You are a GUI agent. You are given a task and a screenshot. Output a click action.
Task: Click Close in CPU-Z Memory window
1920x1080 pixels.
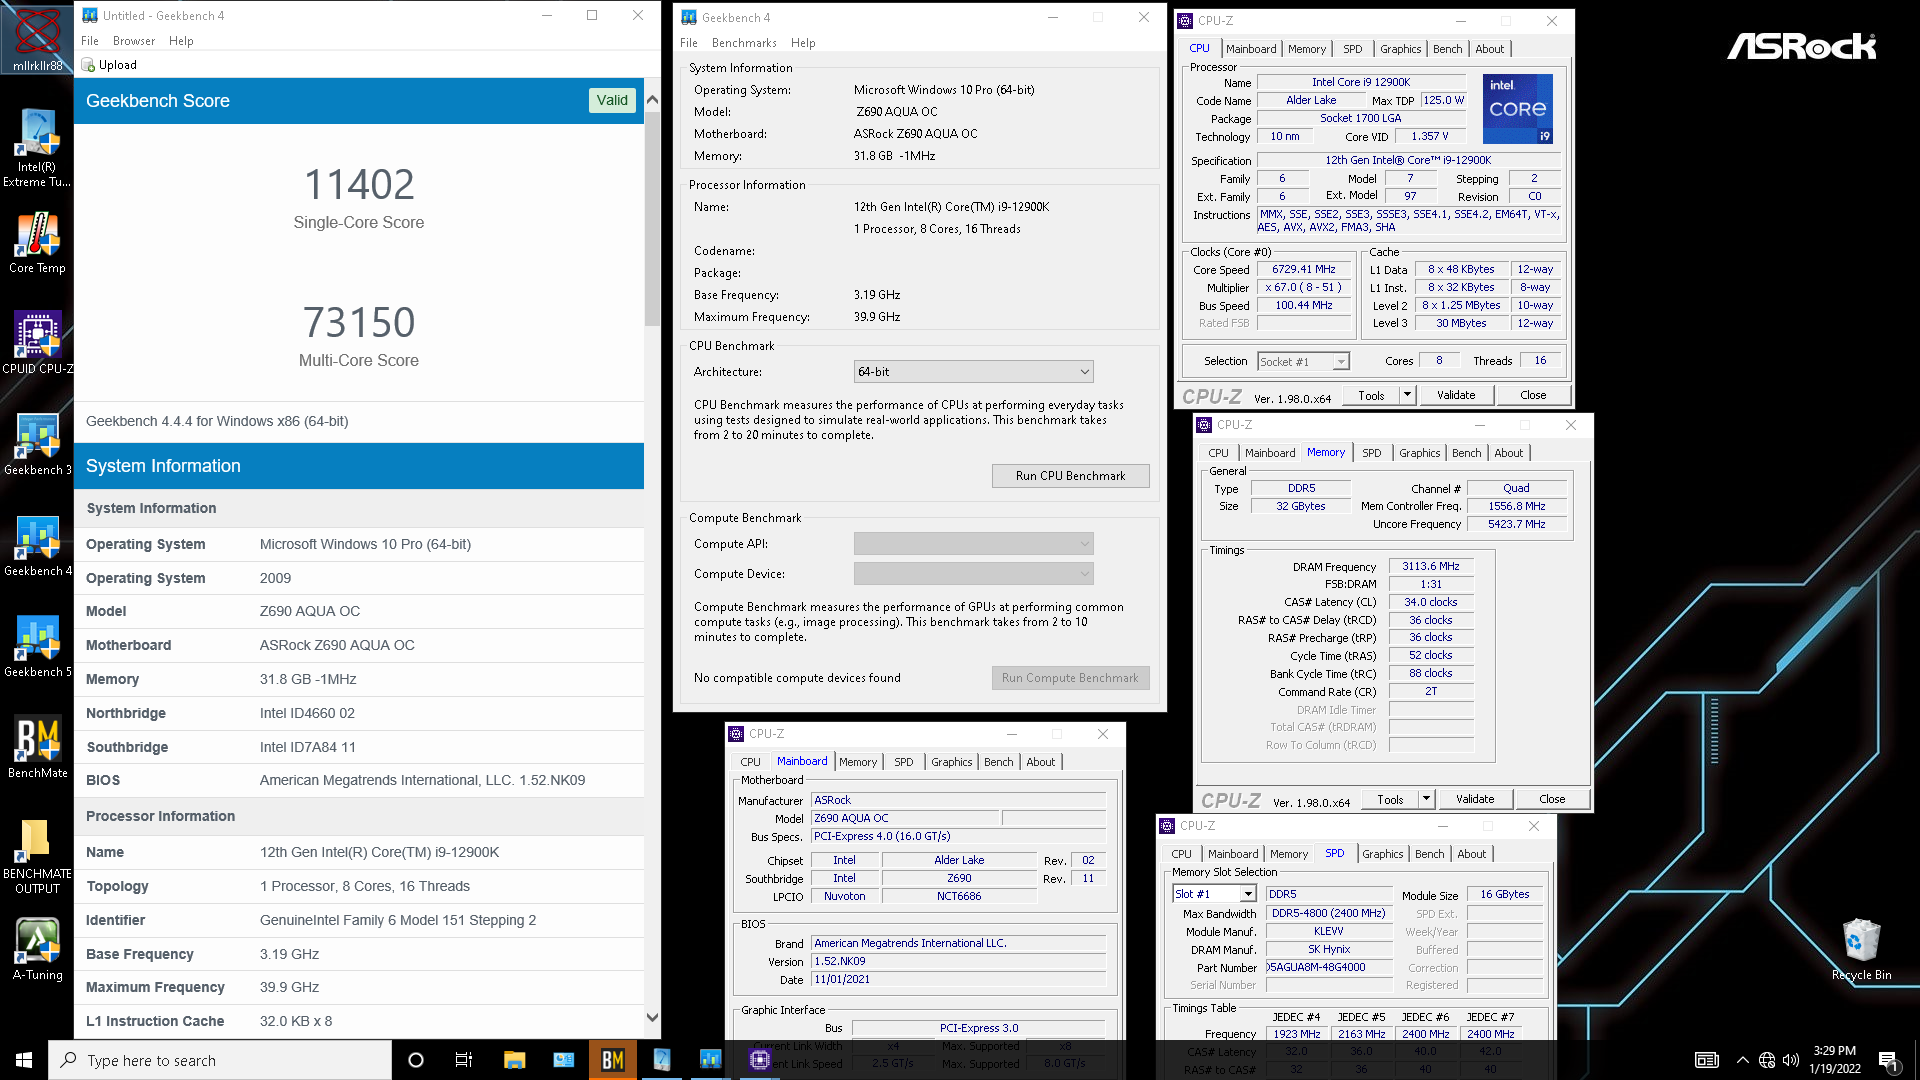pyautogui.click(x=1552, y=799)
